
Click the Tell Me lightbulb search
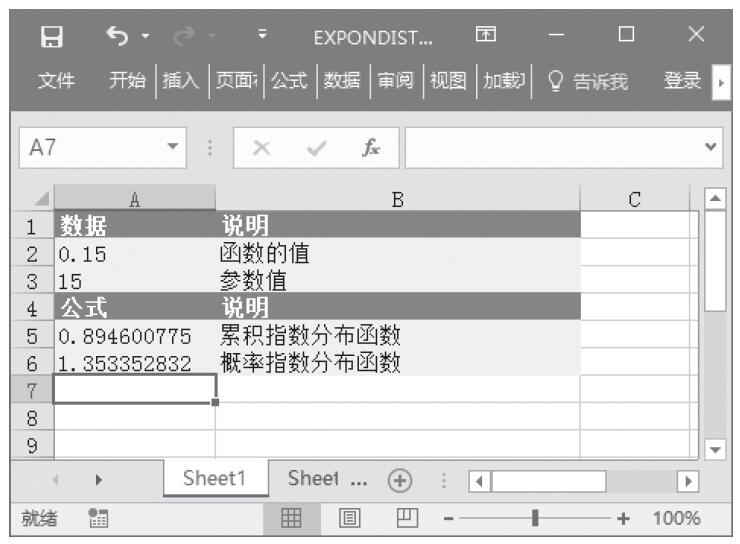click(x=589, y=81)
